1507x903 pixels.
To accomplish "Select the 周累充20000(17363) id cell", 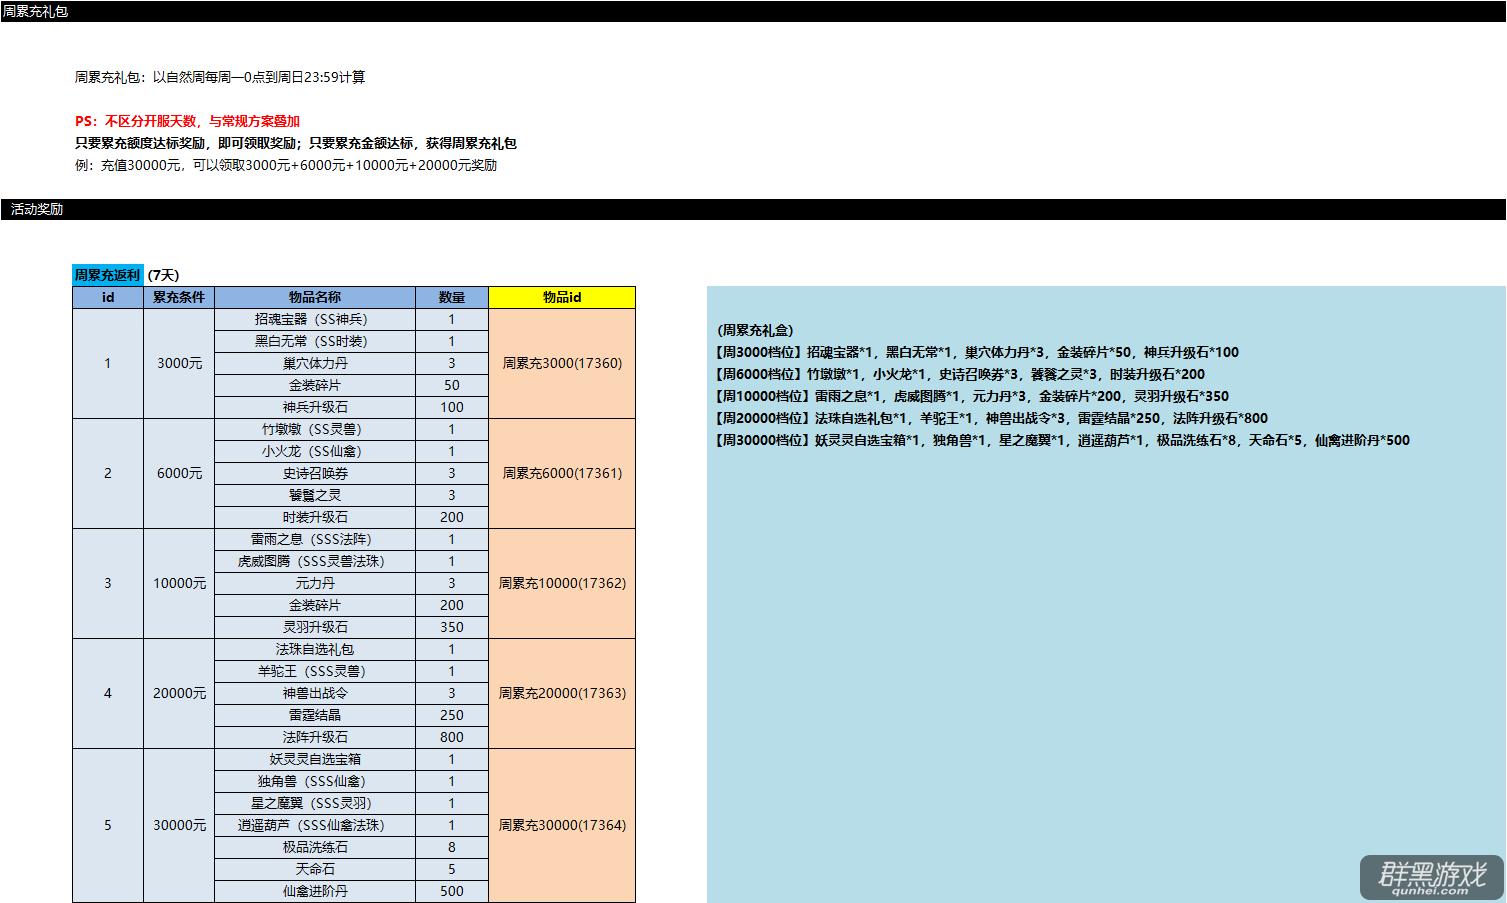I will [562, 693].
